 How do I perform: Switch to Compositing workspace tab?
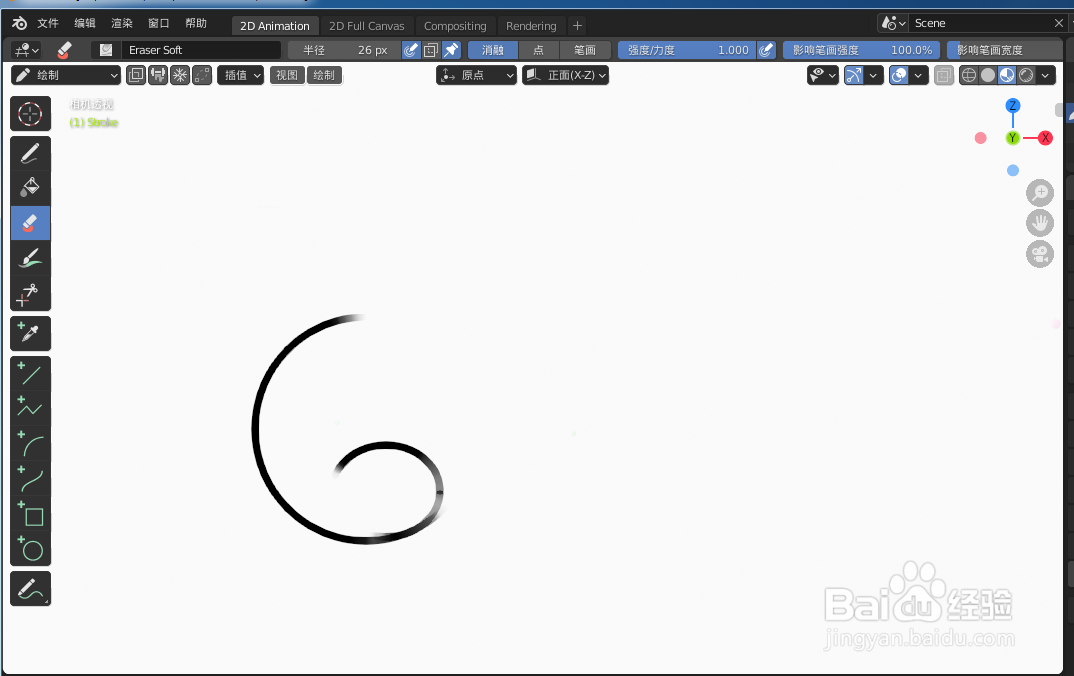click(455, 26)
